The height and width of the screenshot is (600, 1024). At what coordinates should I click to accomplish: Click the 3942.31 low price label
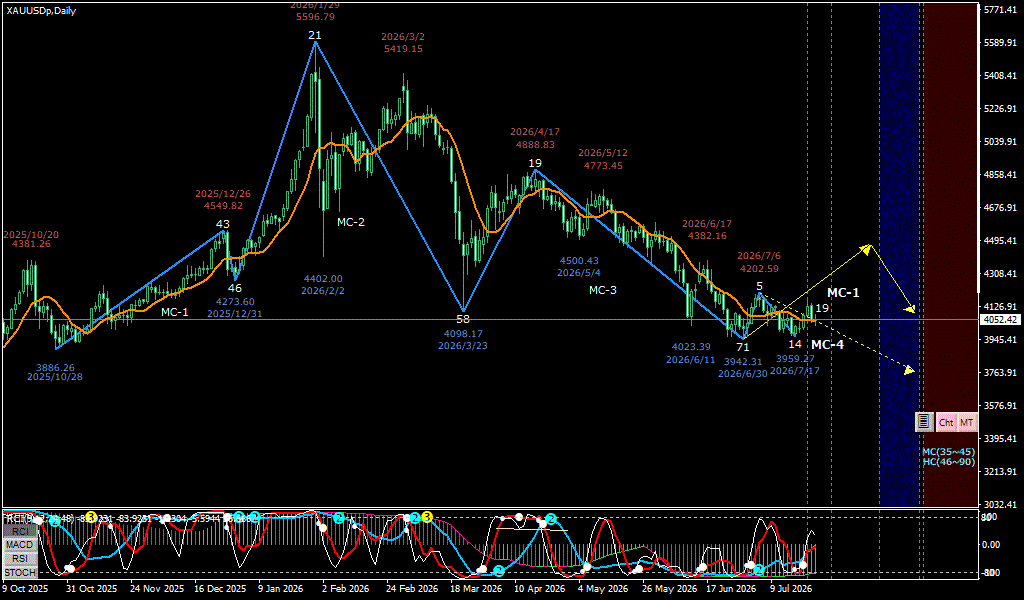pos(743,361)
